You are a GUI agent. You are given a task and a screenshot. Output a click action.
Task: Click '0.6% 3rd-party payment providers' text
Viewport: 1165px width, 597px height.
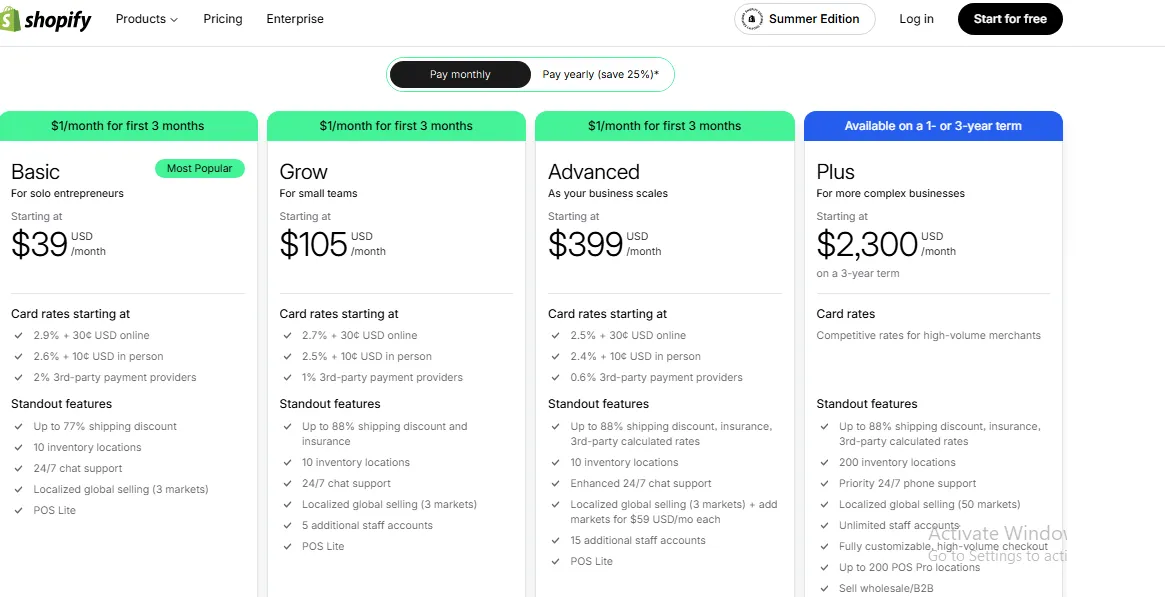tap(657, 377)
